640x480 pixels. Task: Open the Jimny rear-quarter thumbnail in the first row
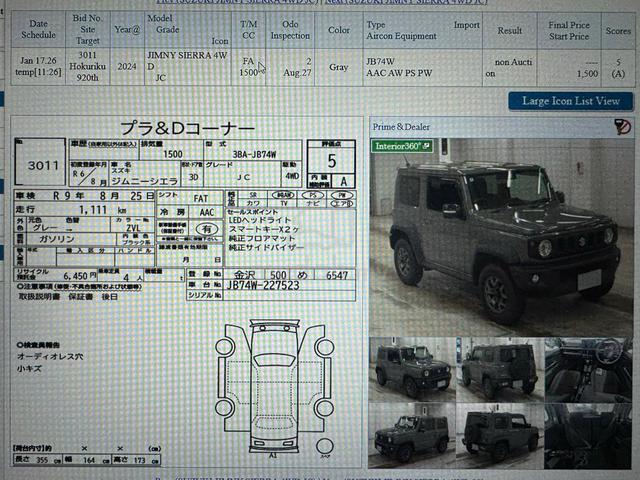(500, 369)
